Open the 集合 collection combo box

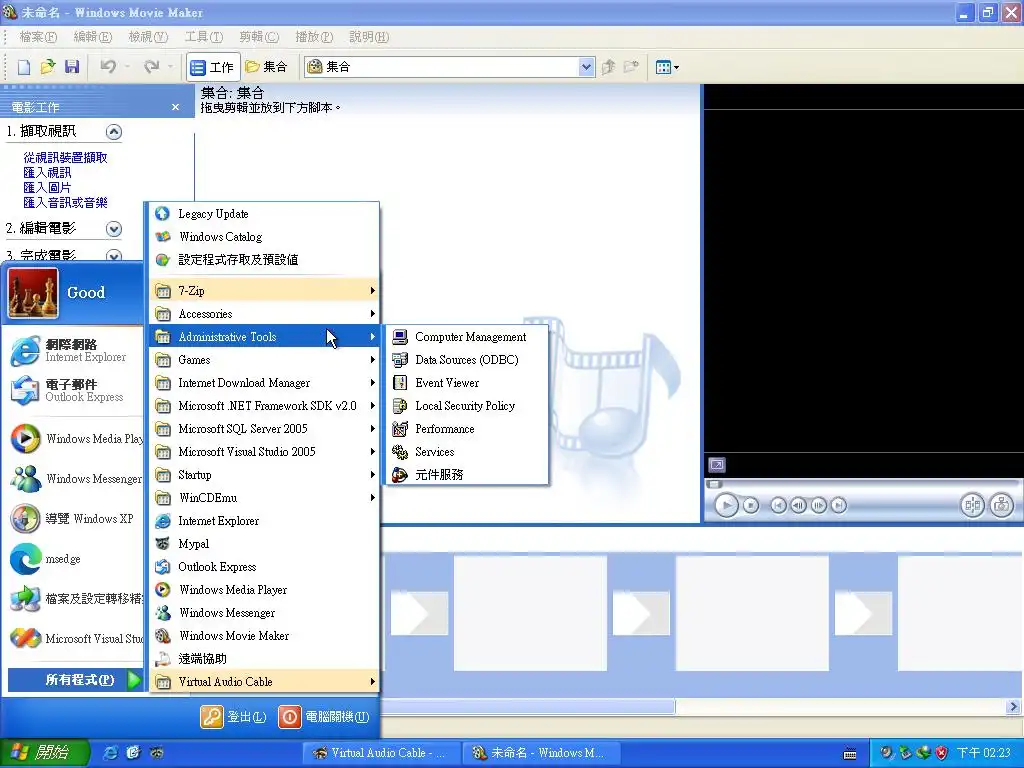click(x=449, y=67)
